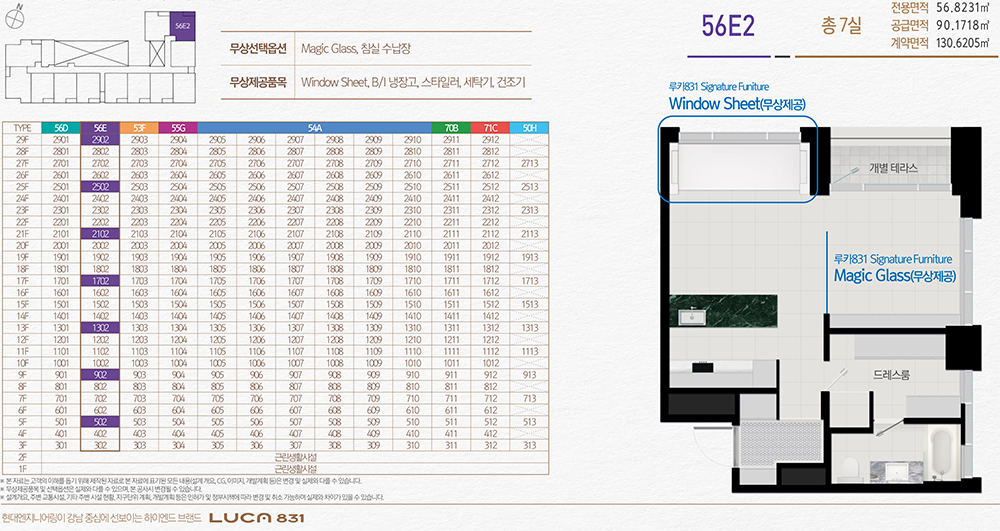Click the north compass icon
Viewport: 1000px width, 531px height.
click(13, 17)
